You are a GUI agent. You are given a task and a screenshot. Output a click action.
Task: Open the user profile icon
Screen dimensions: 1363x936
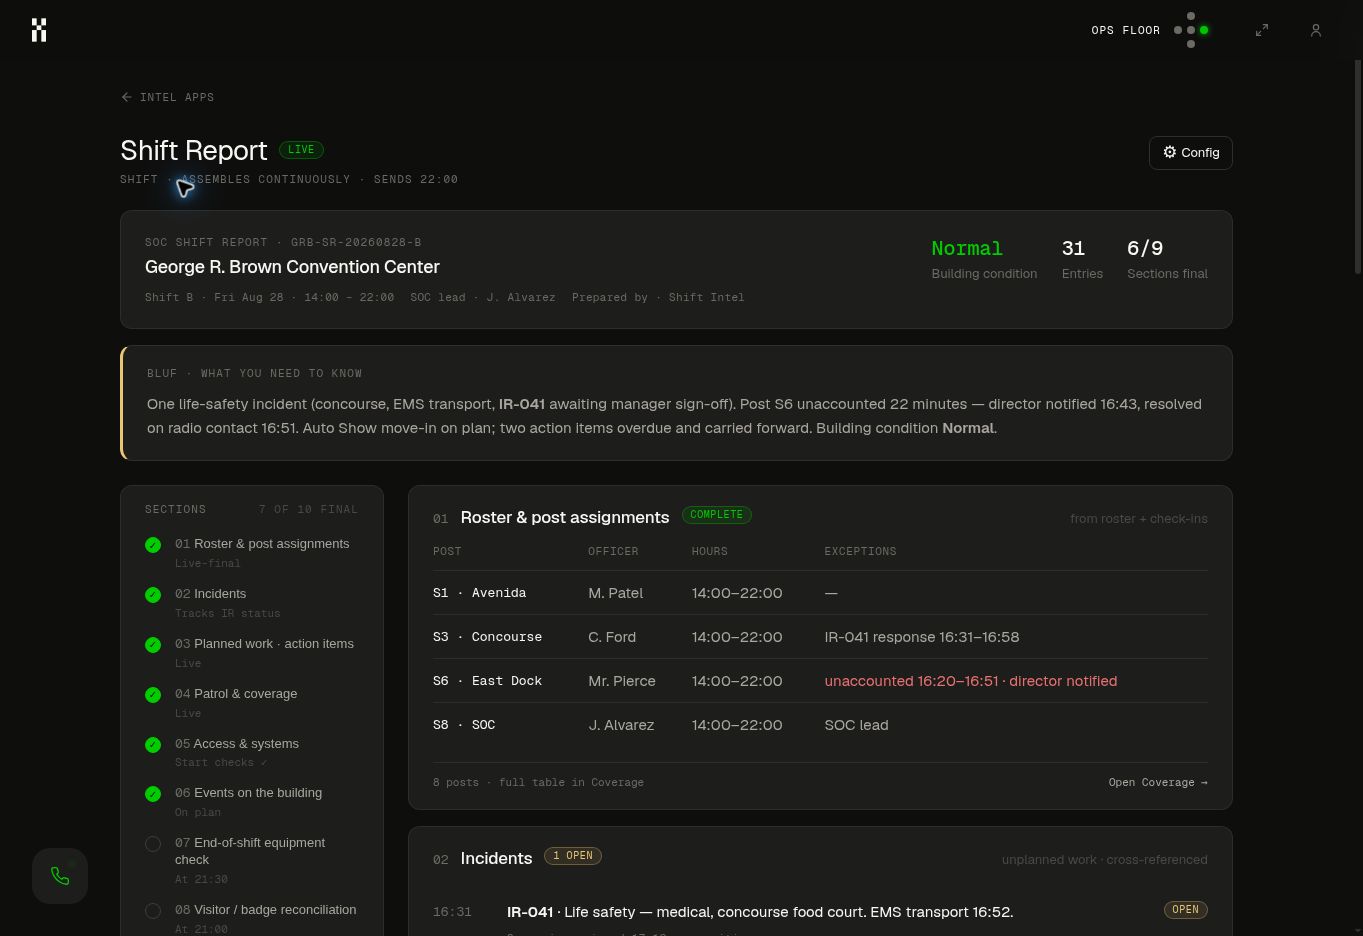(x=1316, y=30)
